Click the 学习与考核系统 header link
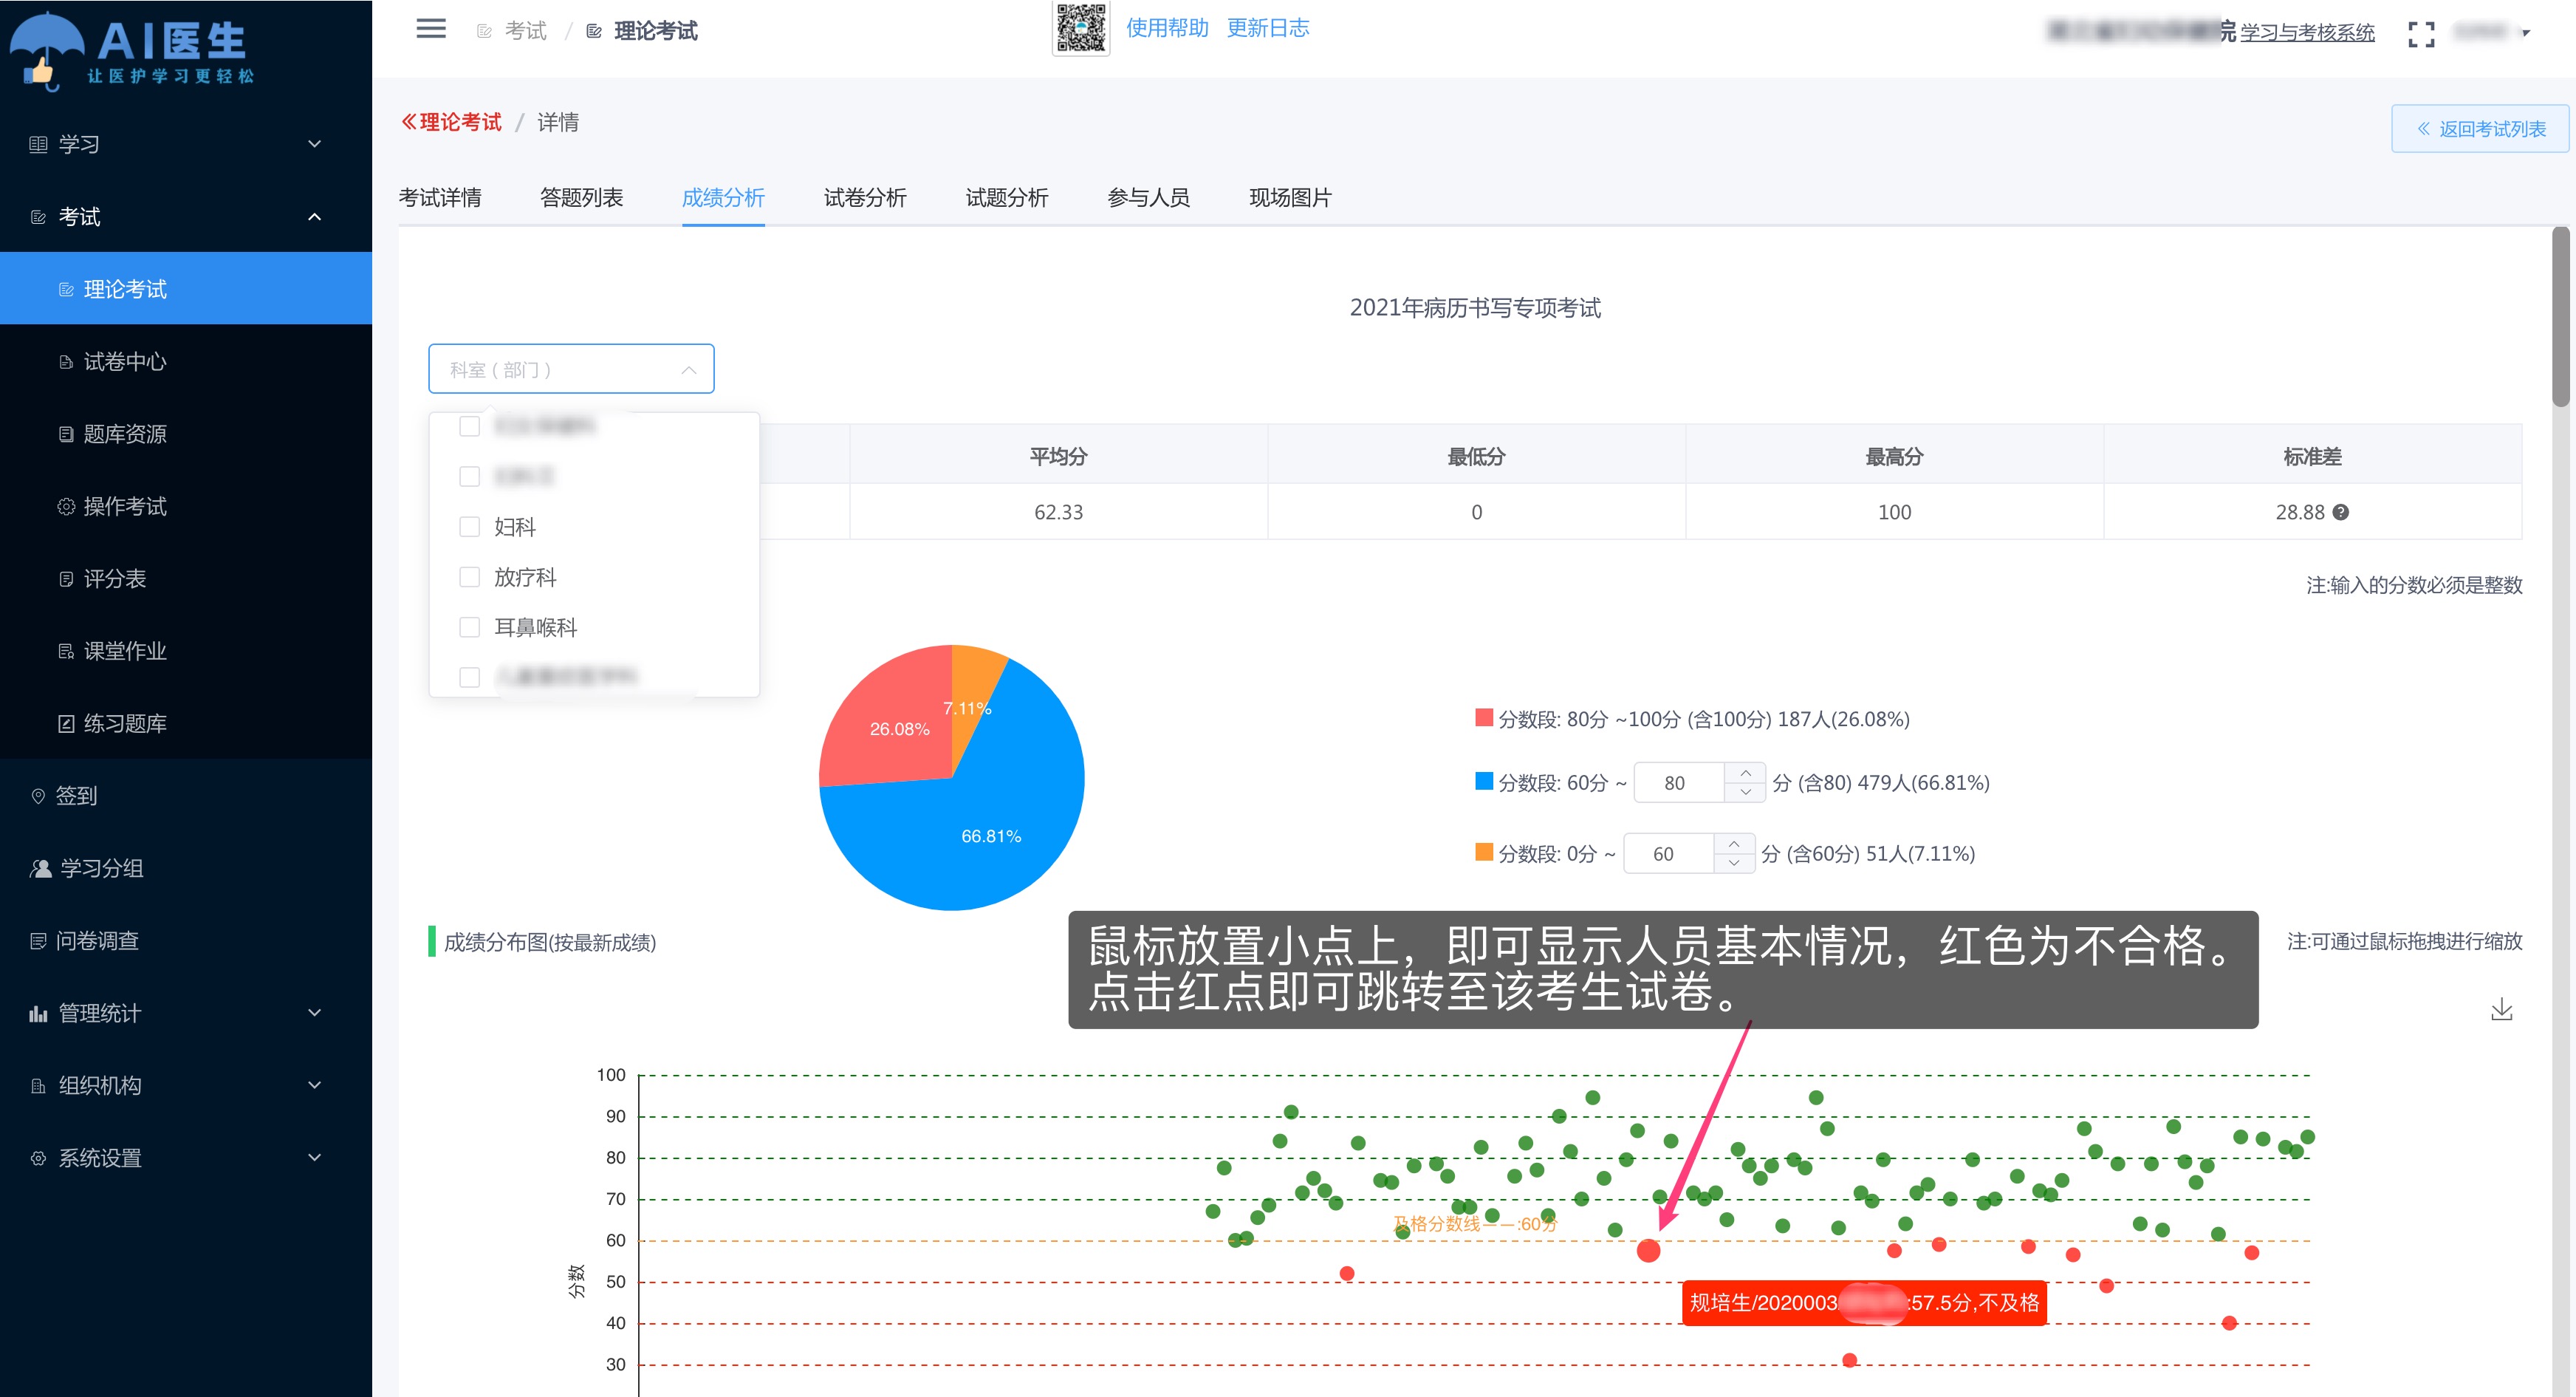Screen dimensions: 2576x1397 point(2307,32)
